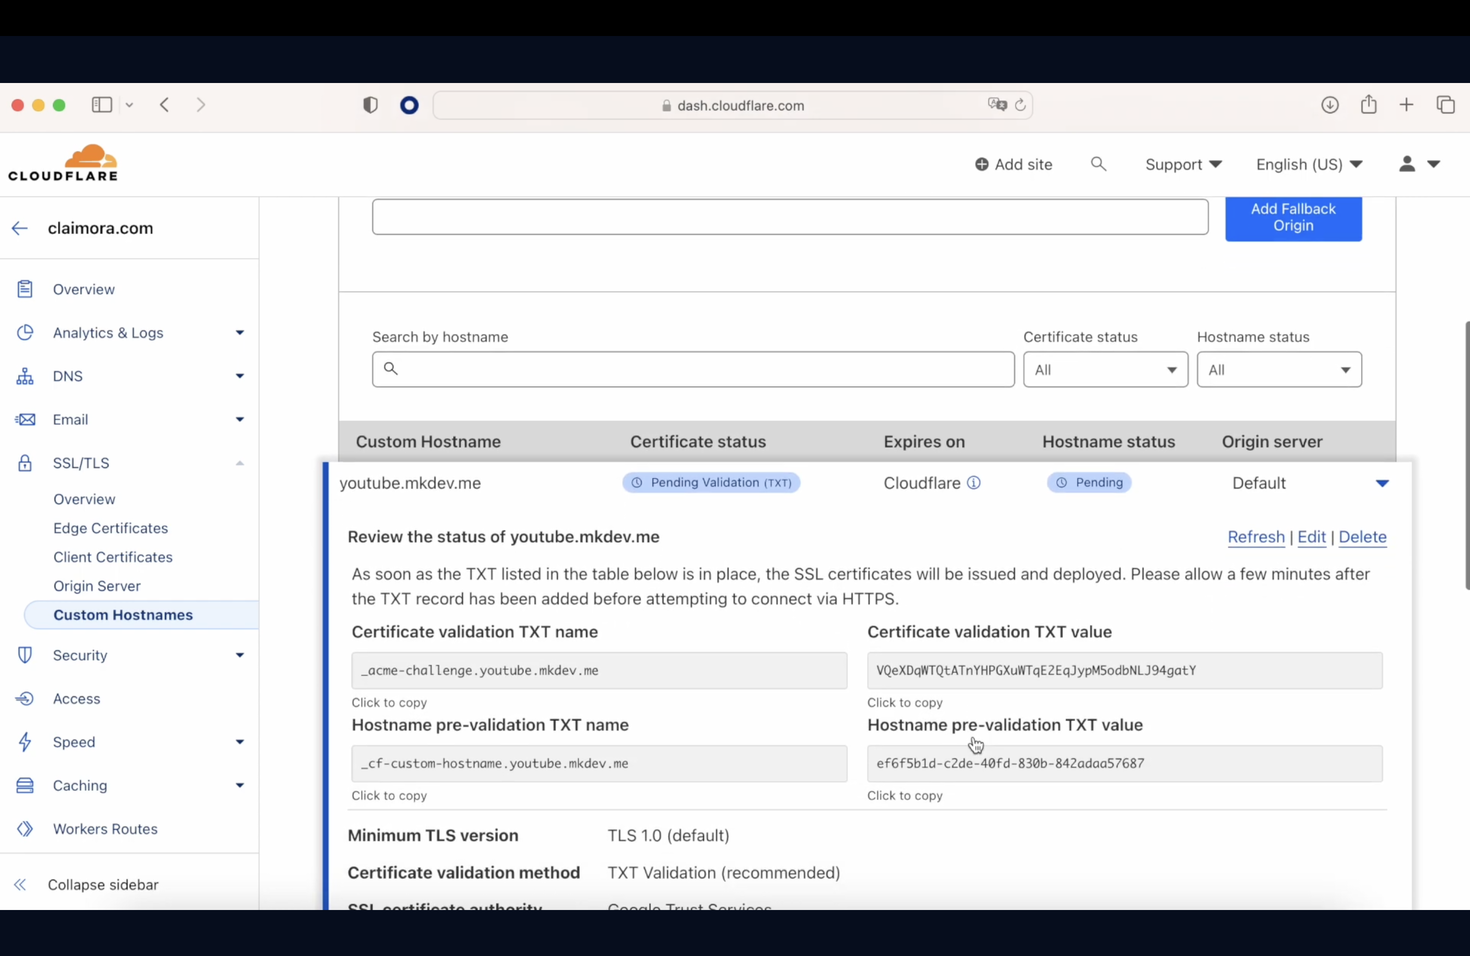The height and width of the screenshot is (956, 1470).
Task: Click info icon next to Cloudflare expiry
Action: (974, 483)
